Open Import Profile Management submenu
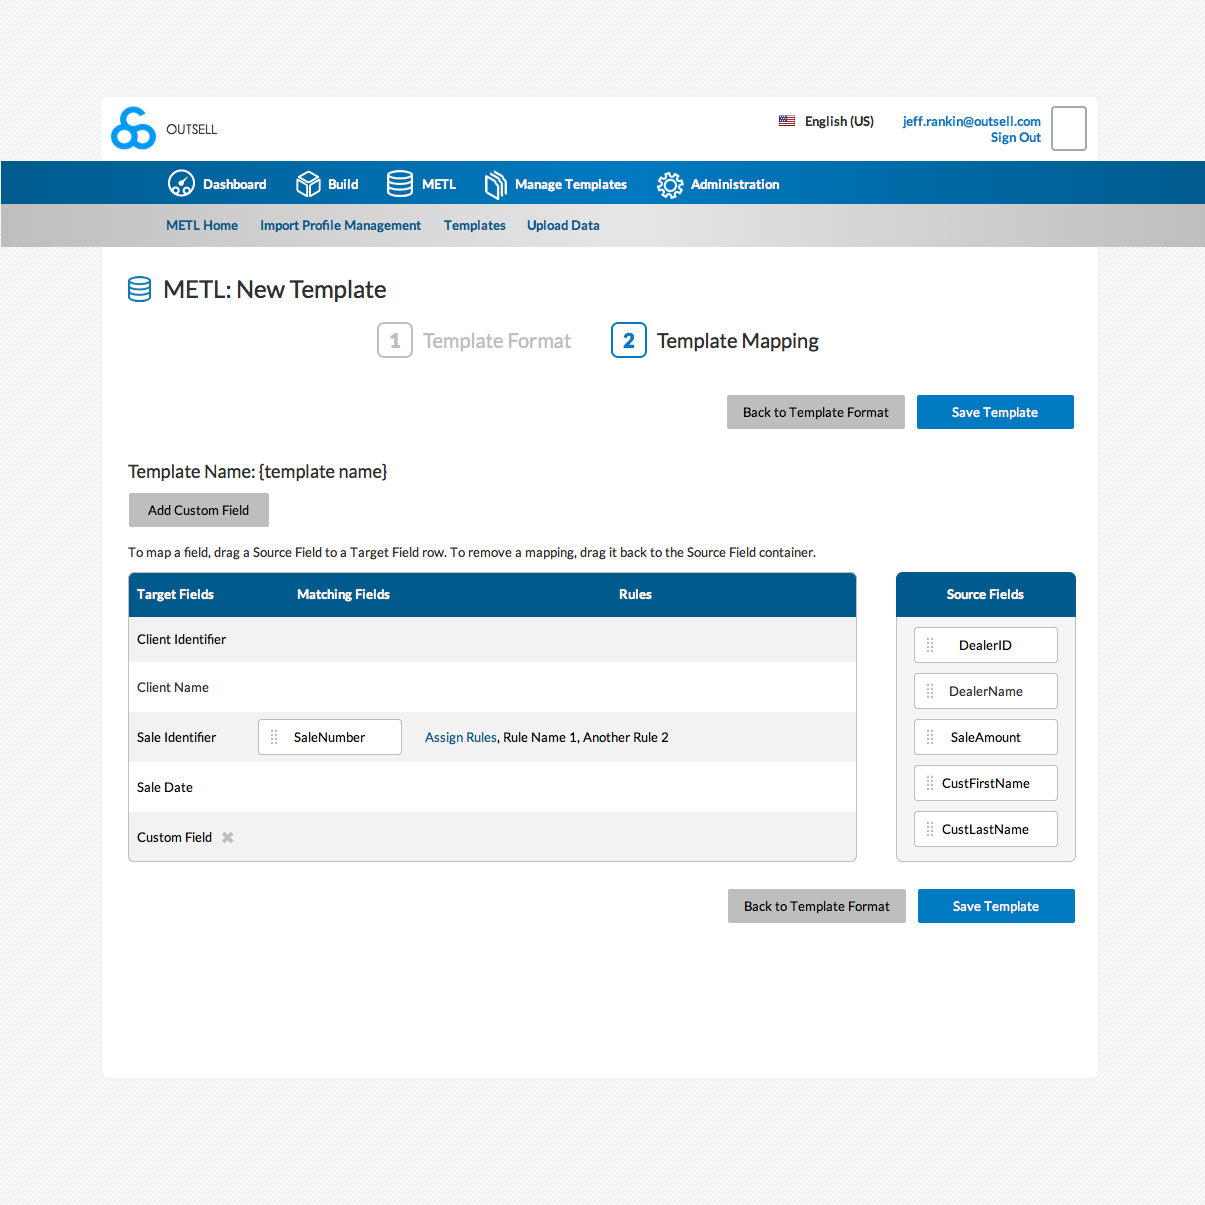 pos(340,226)
